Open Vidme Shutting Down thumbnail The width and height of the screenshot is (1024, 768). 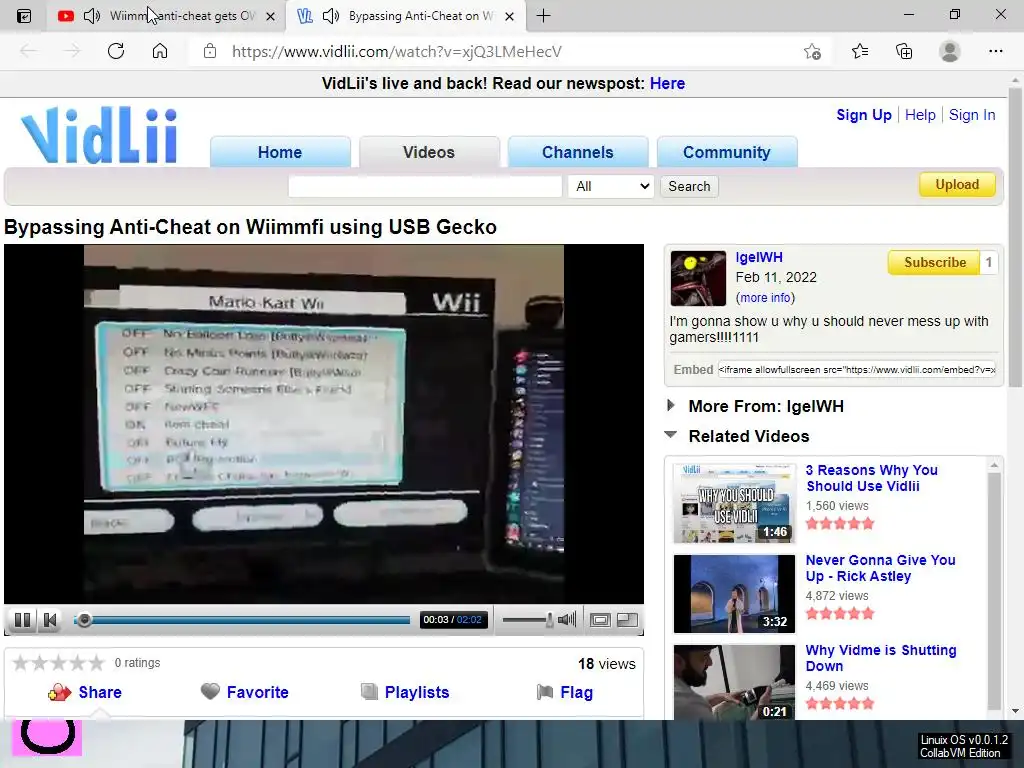tap(734, 682)
